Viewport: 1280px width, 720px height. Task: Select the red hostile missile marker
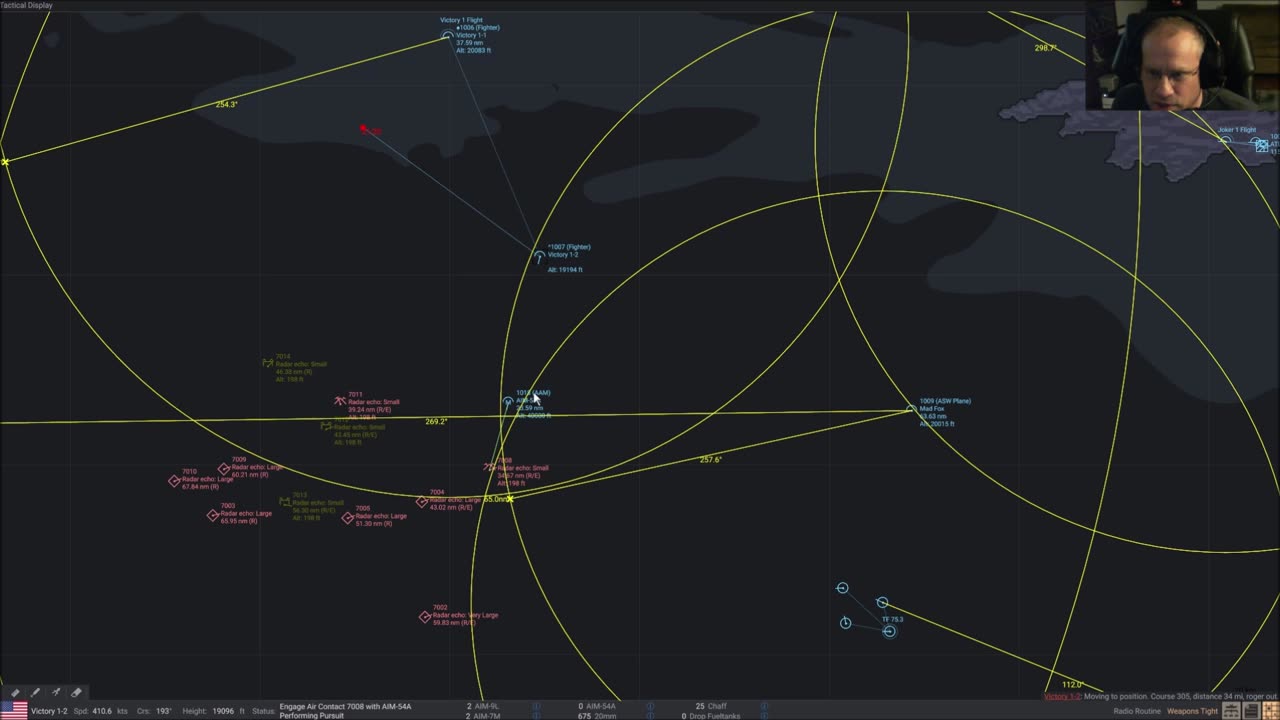(x=364, y=128)
